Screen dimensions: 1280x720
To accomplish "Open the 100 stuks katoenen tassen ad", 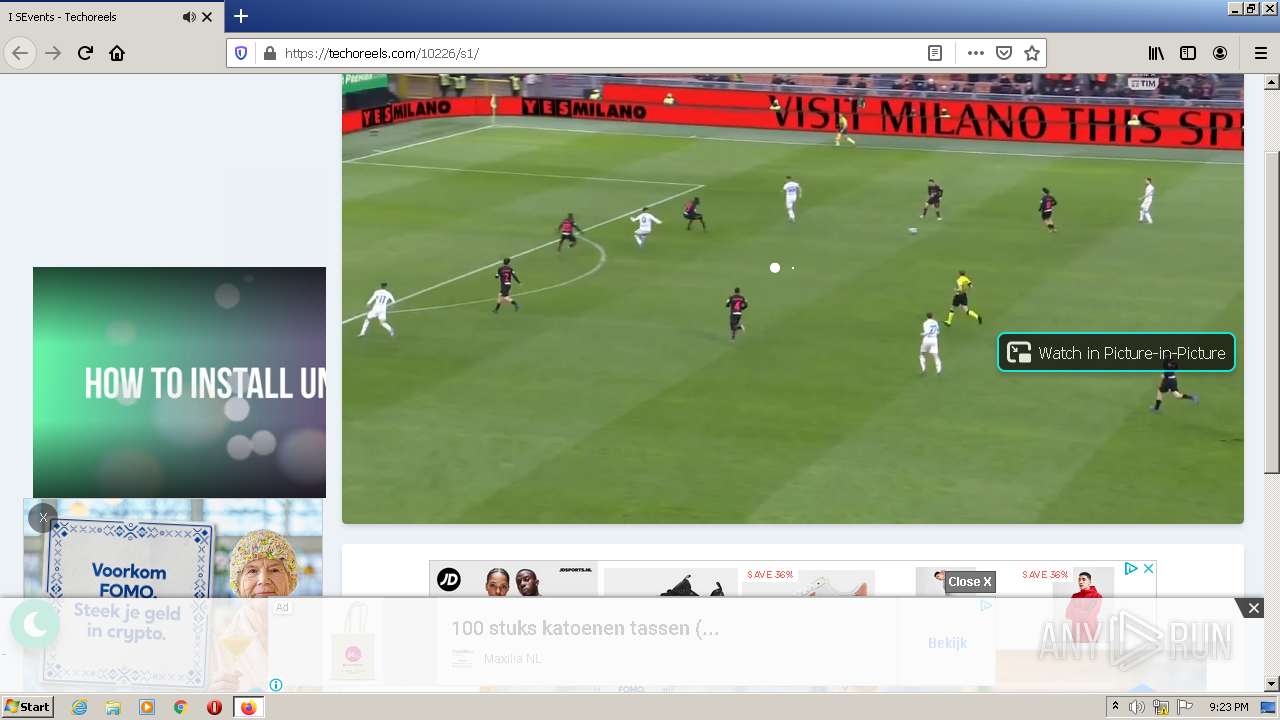I will click(584, 628).
